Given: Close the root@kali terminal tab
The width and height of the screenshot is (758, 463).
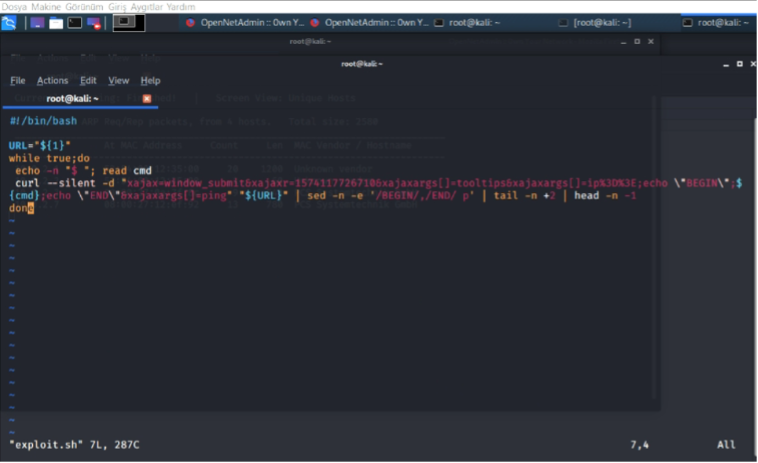Looking at the screenshot, I should point(147,99).
